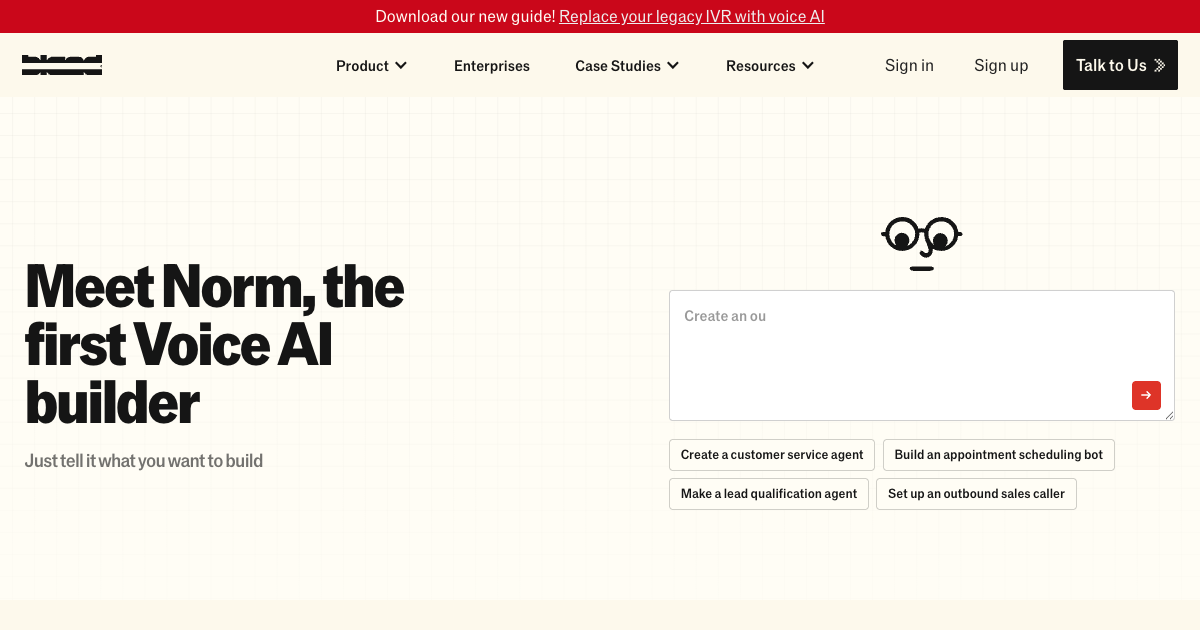
Task: Expand the Case Studies dropdown
Action: tap(627, 65)
